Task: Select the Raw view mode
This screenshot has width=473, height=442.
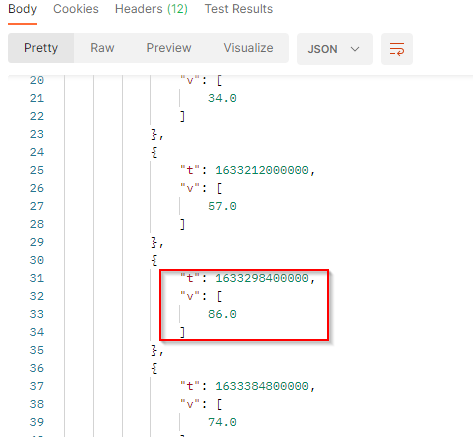Action: coord(102,48)
